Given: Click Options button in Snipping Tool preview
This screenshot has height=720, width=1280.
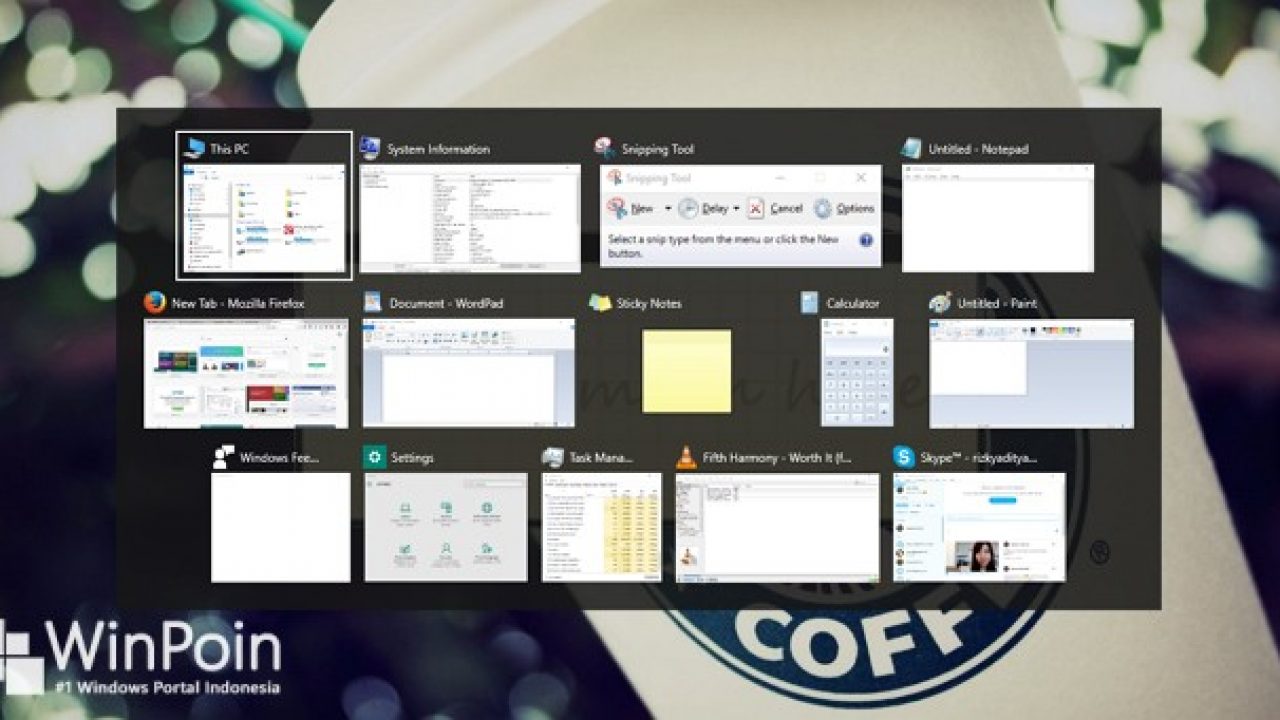Looking at the screenshot, I should (x=844, y=208).
